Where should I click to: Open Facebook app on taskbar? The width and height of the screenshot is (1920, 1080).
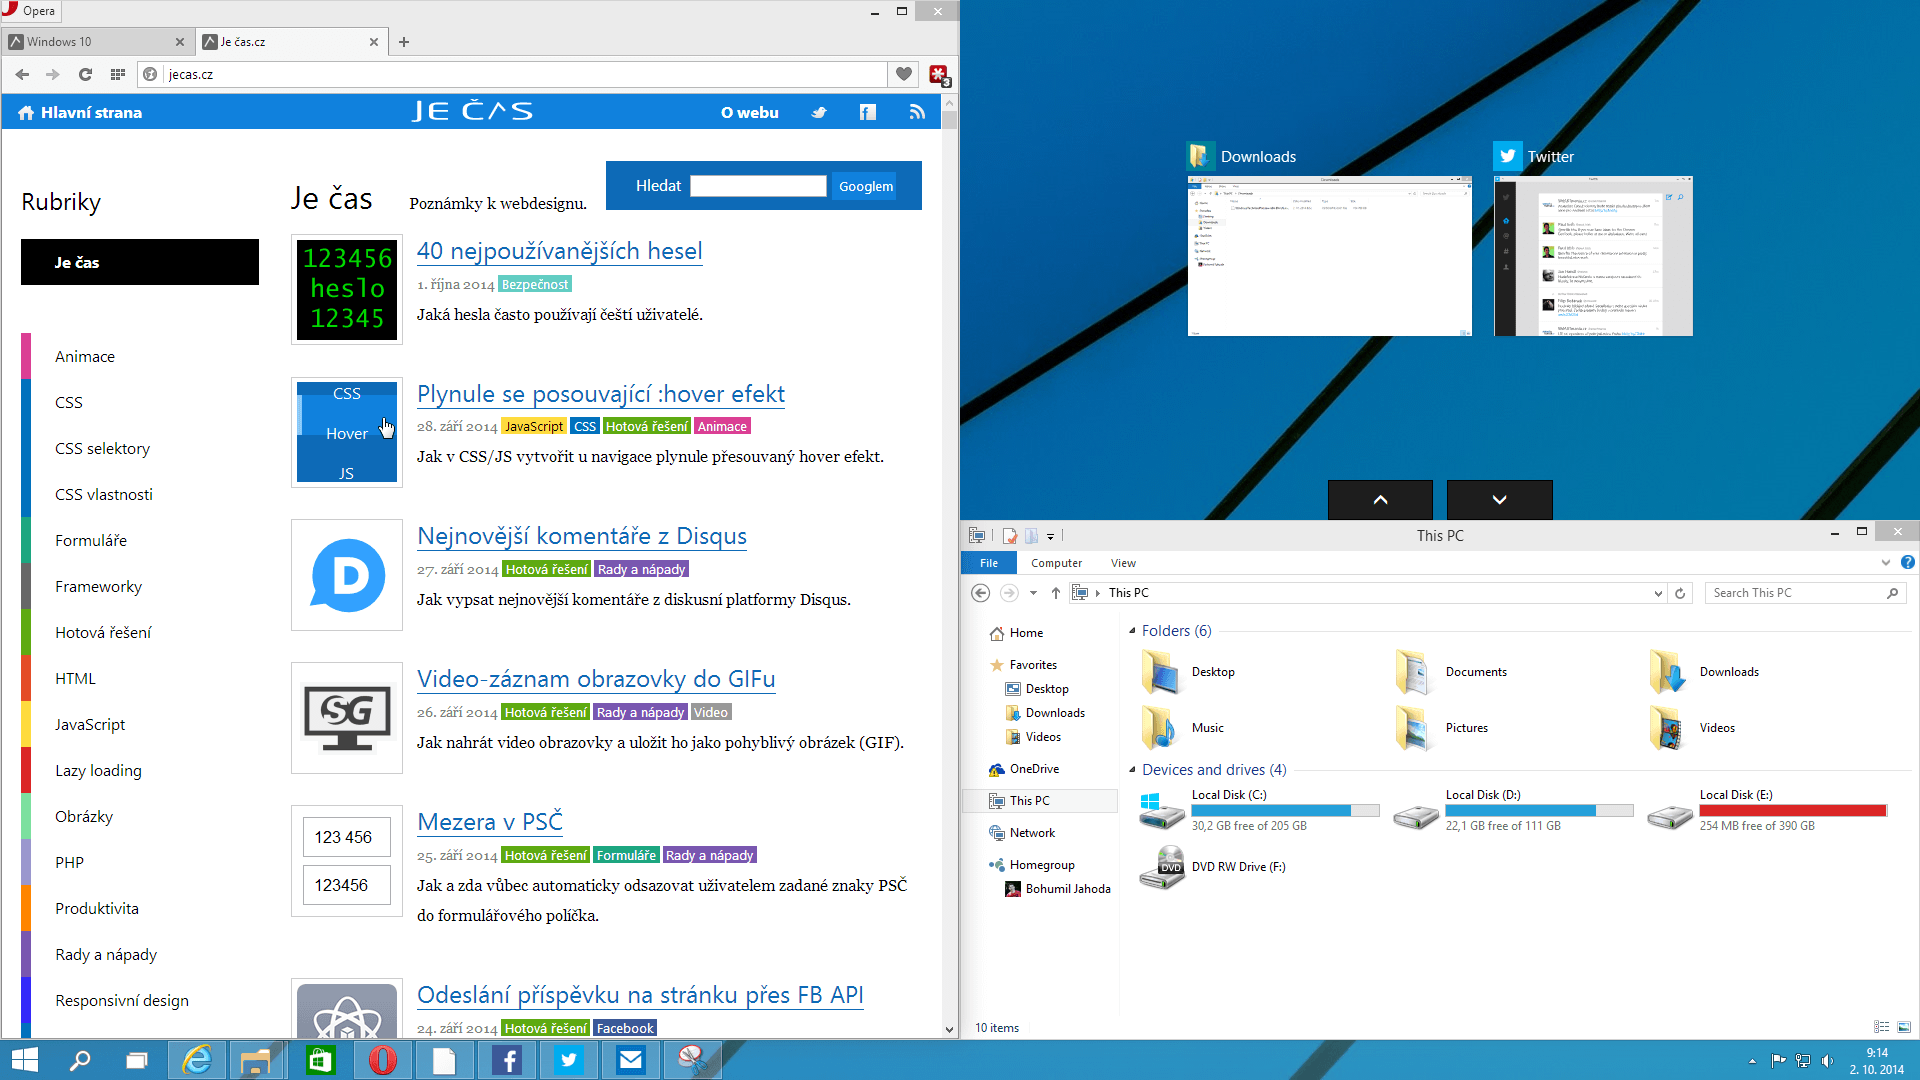point(507,1060)
